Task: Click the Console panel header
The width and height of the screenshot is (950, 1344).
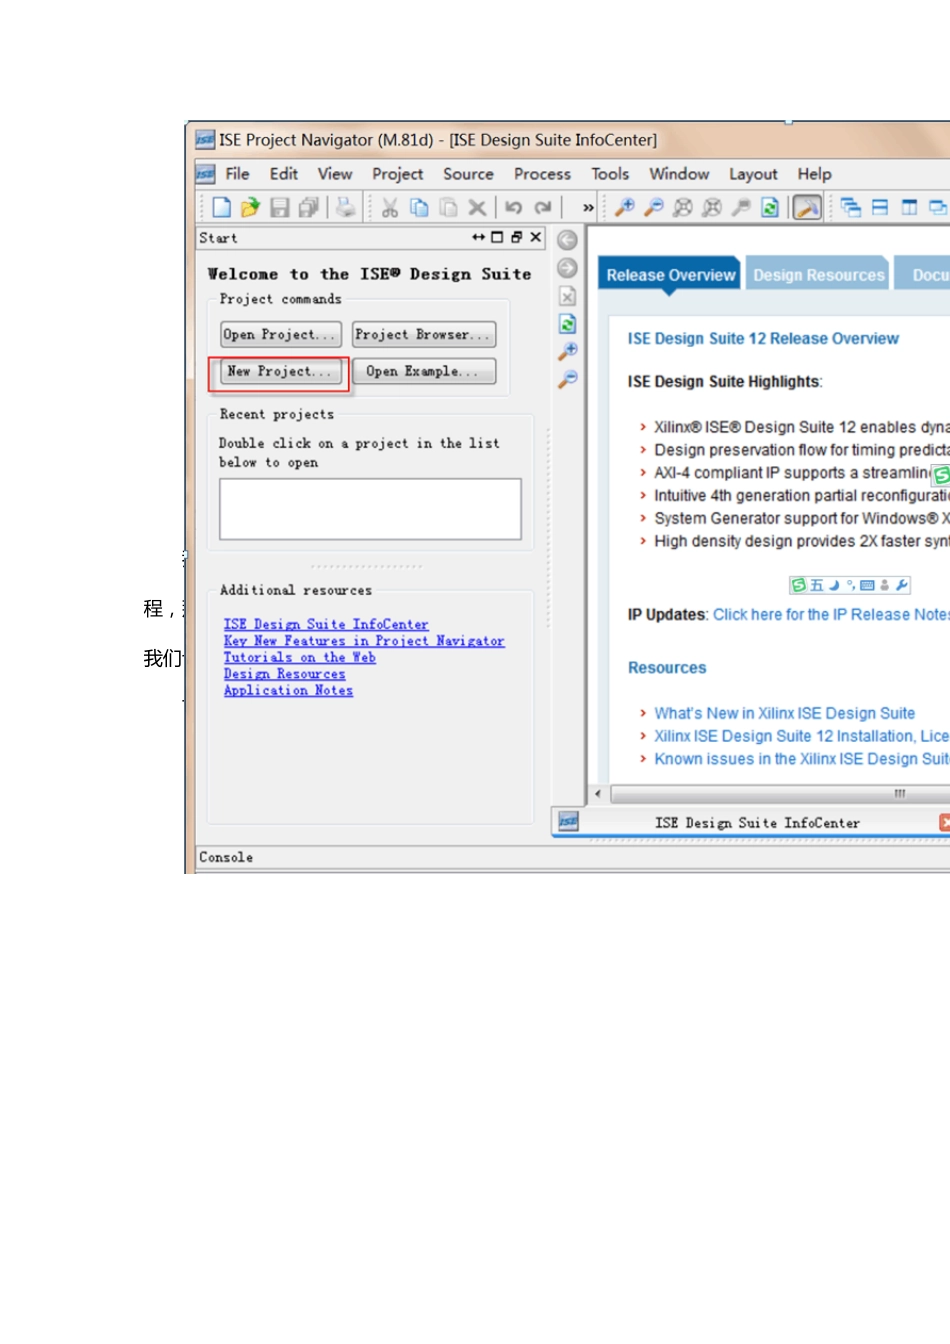Action: tap(572, 858)
